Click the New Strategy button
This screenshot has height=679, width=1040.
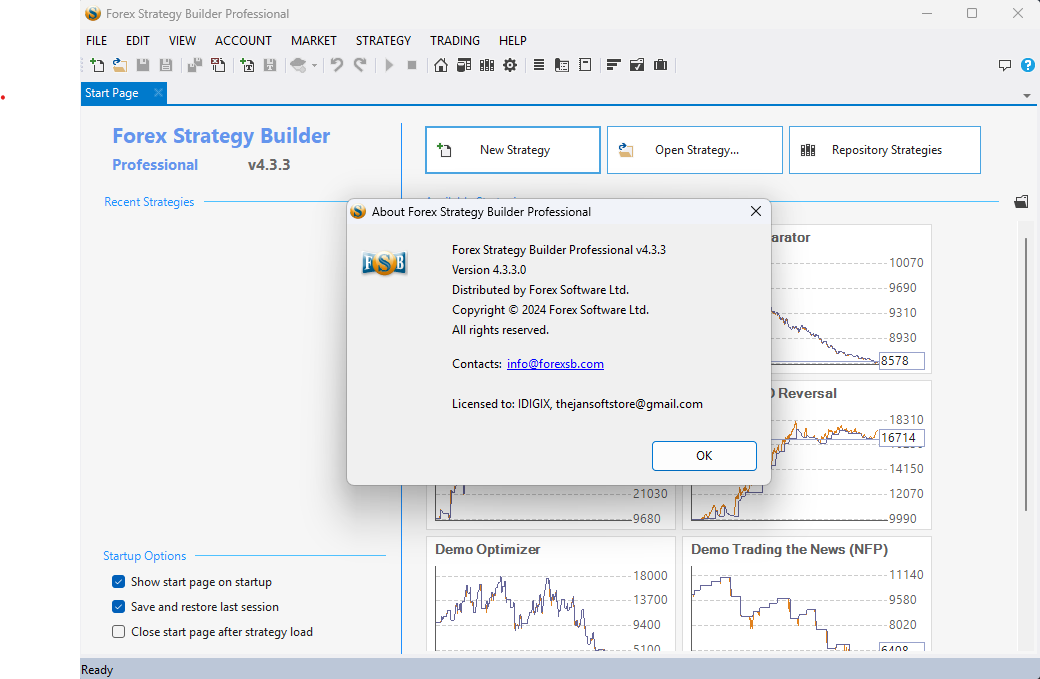513,150
